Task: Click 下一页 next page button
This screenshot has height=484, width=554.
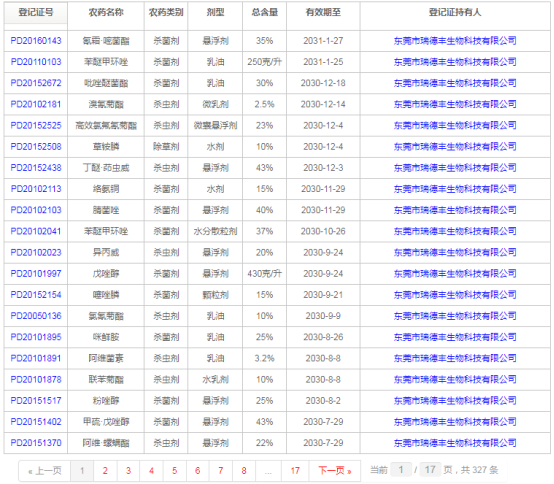Action: pos(335,471)
